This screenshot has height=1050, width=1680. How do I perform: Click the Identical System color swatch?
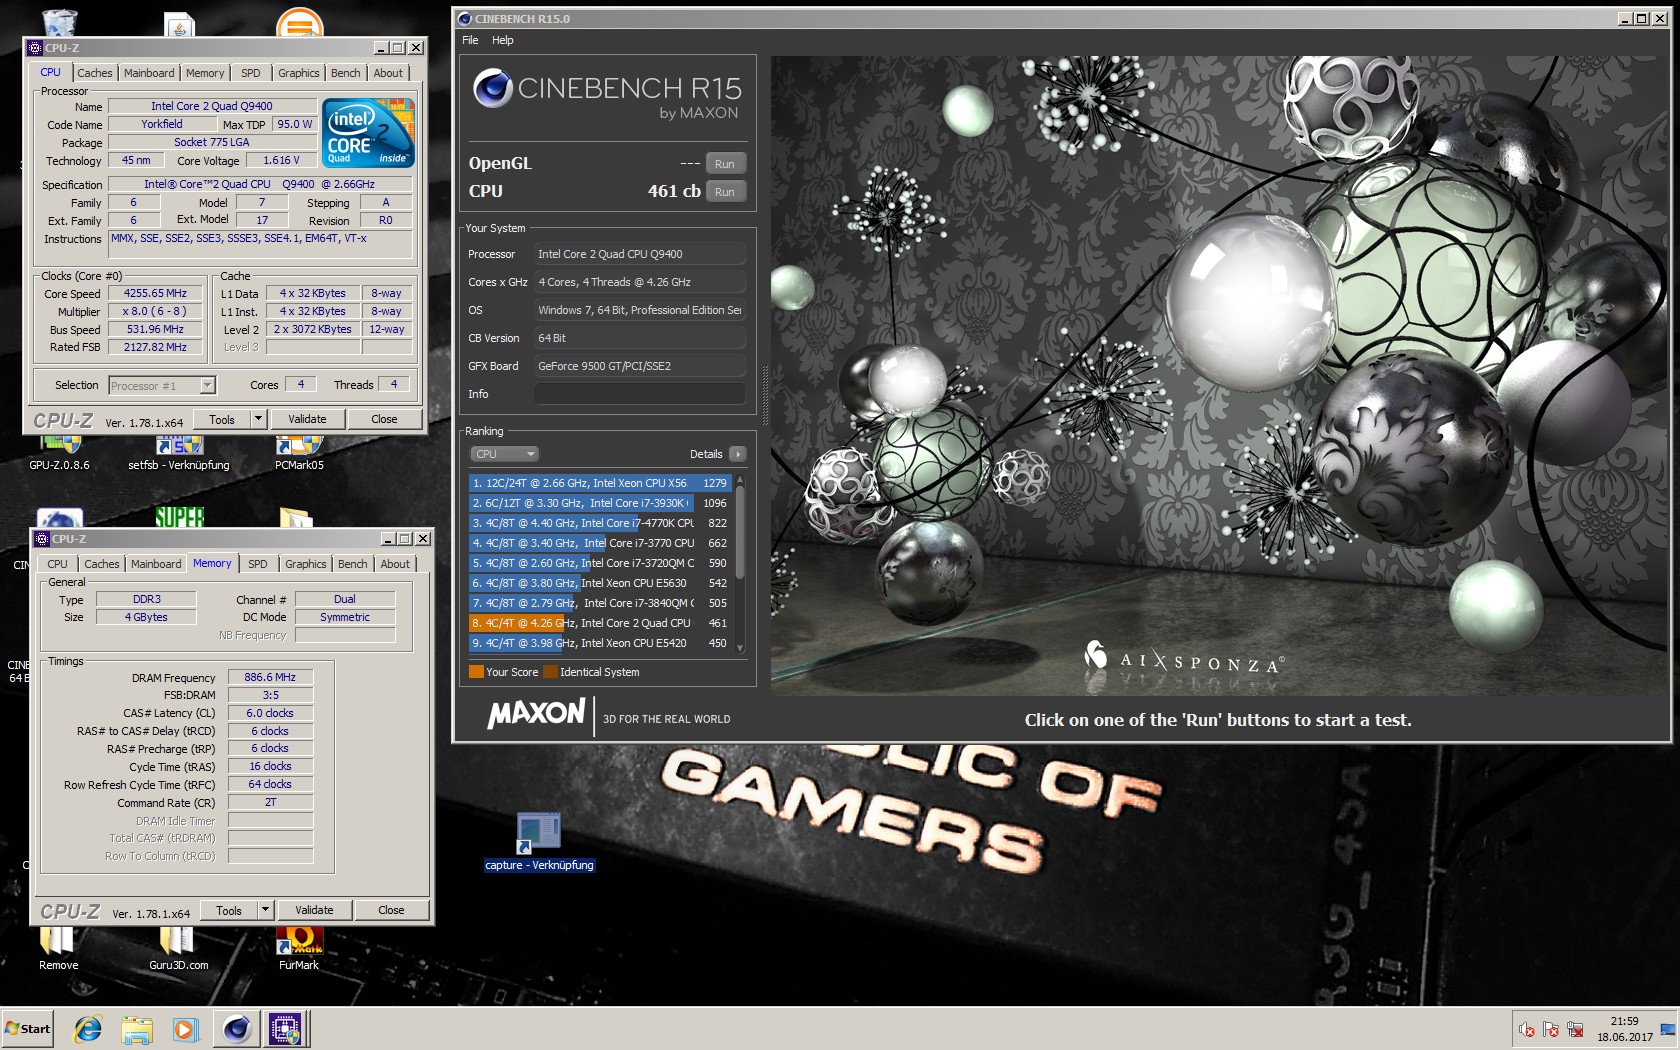550,672
